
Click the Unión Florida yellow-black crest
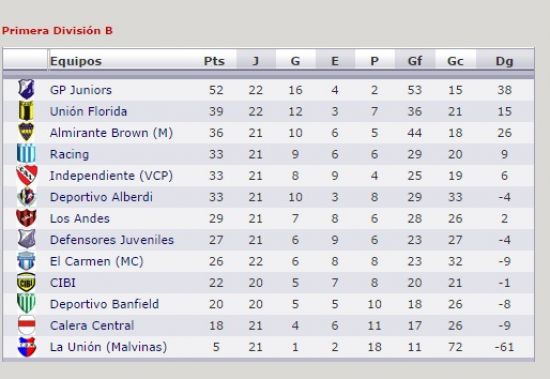pos(26,111)
